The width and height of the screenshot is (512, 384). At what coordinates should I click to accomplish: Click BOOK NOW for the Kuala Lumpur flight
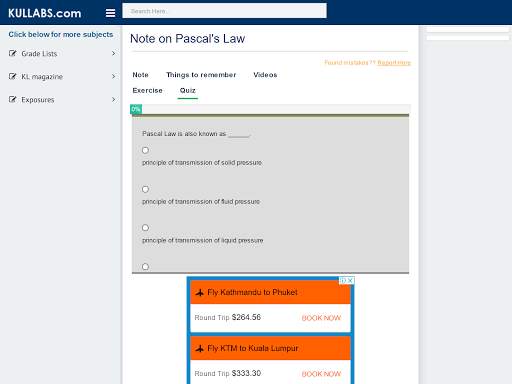[321, 374]
